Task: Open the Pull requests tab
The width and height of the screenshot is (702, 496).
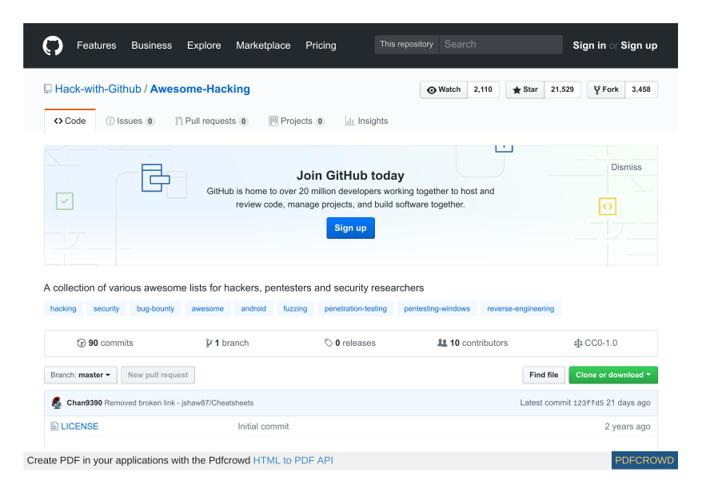Action: click(211, 121)
